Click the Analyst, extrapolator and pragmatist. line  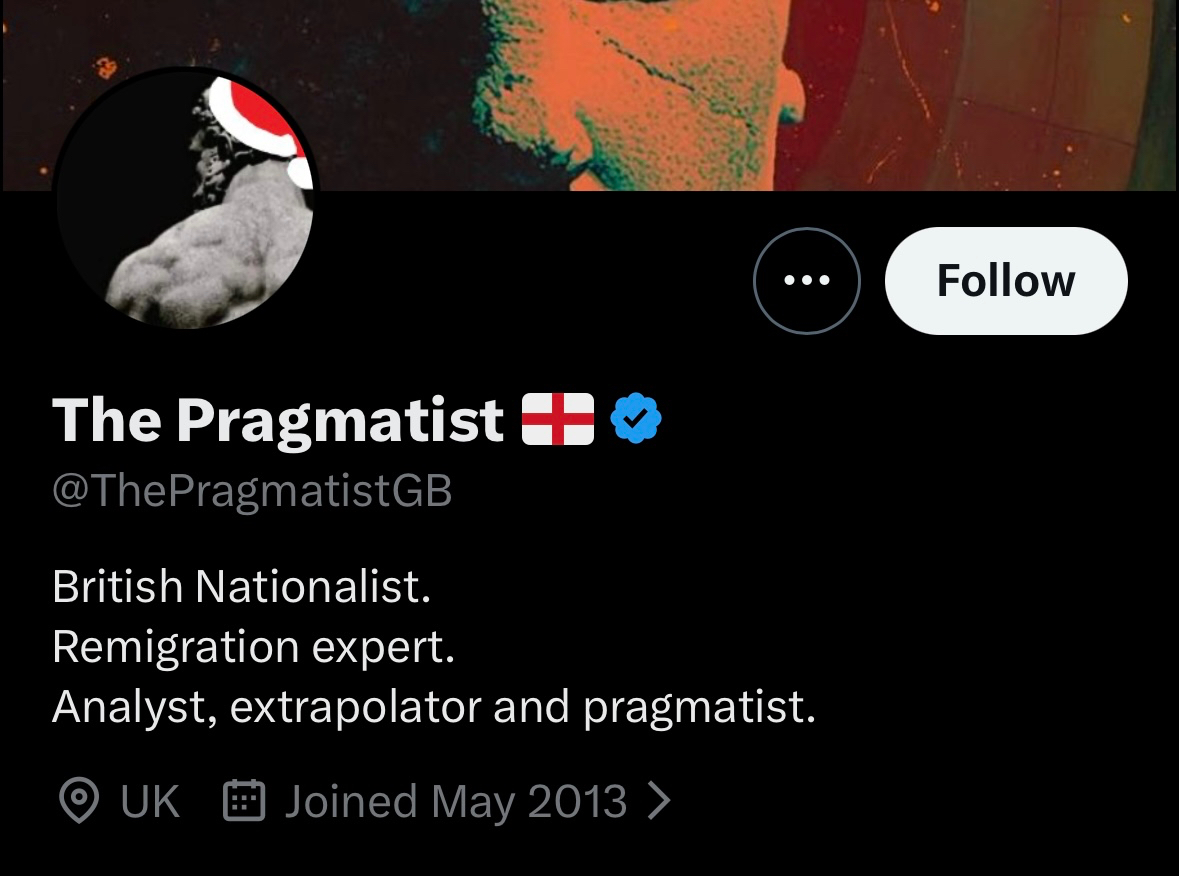coord(433,707)
